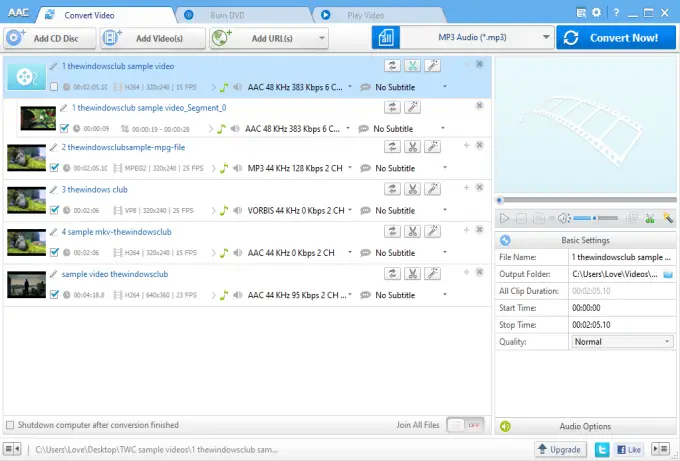The height and width of the screenshot is (461, 680).
Task: Click the plus icon on 2 thewindowsclubsample-mpg-file row
Action: [x=467, y=145]
